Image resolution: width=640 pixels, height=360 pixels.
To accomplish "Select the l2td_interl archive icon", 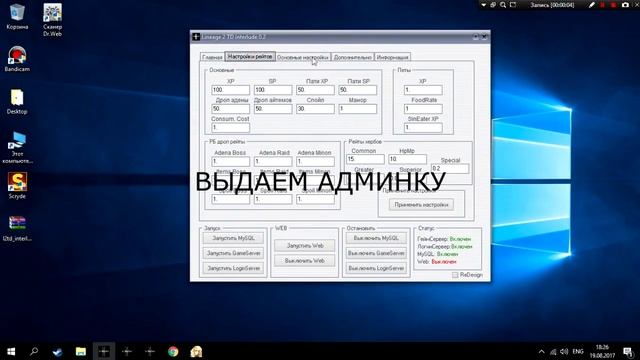I will point(17,228).
